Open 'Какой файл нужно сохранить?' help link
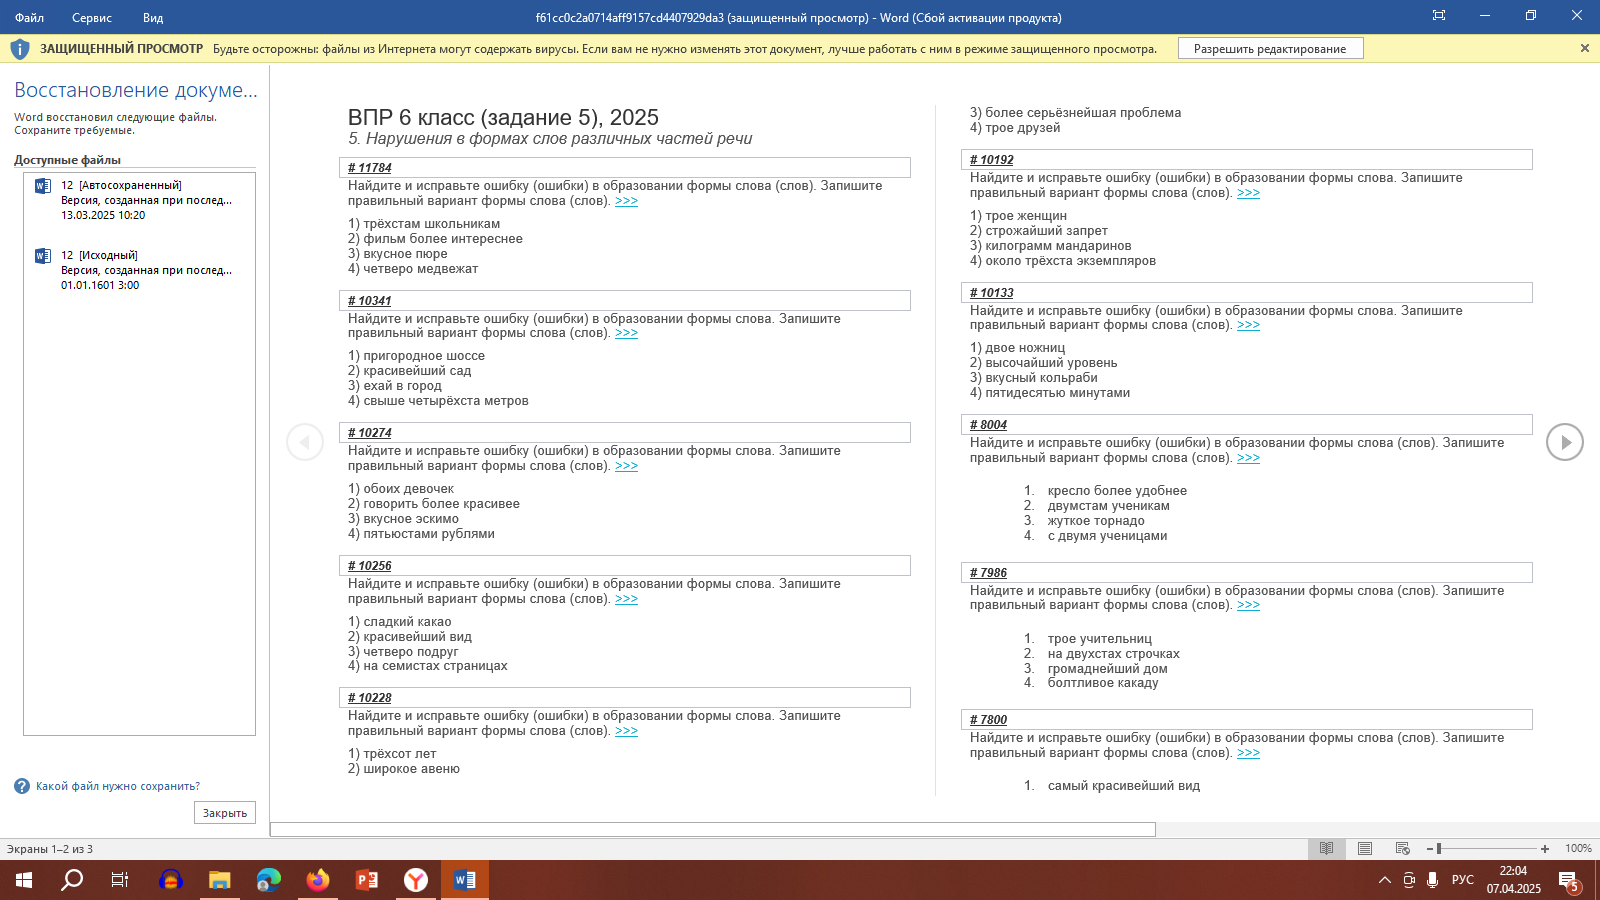1600x900 pixels. coord(118,786)
